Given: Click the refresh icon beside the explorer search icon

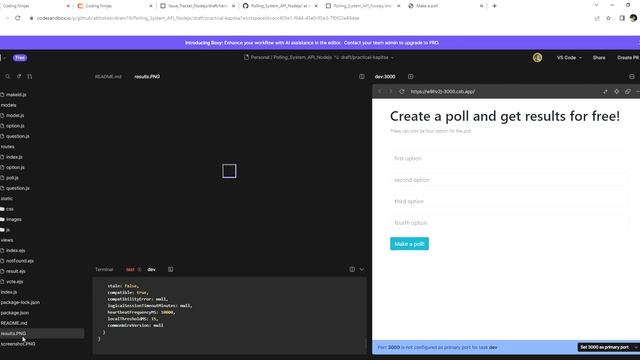Looking at the screenshot, I should (19, 76).
